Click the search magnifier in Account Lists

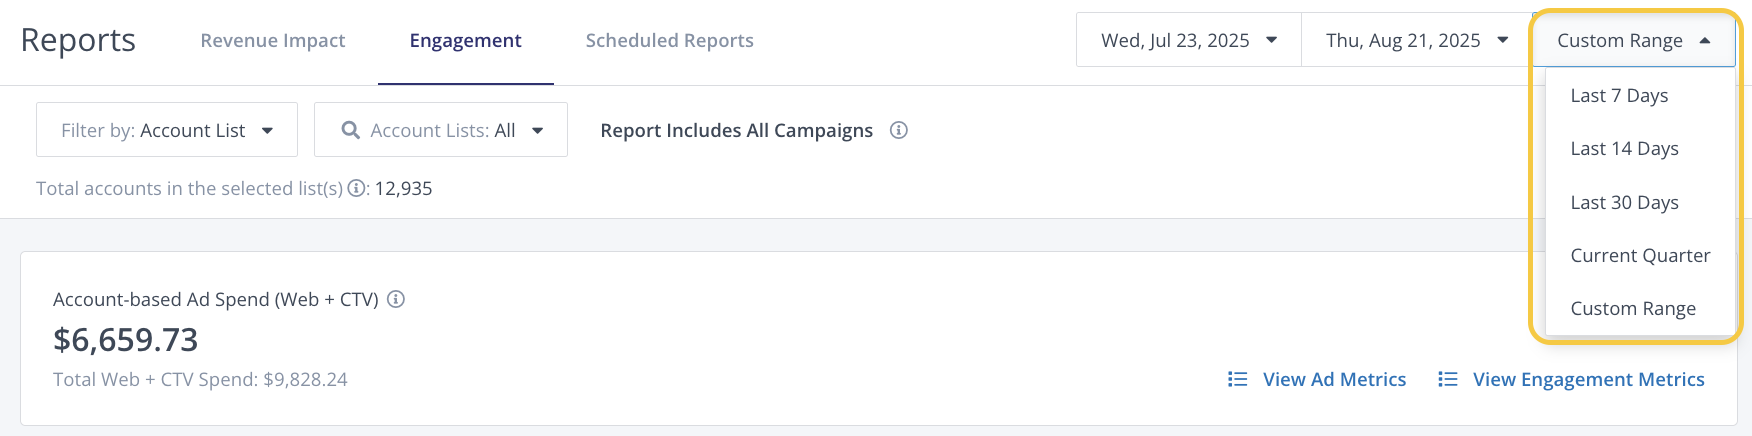point(350,130)
